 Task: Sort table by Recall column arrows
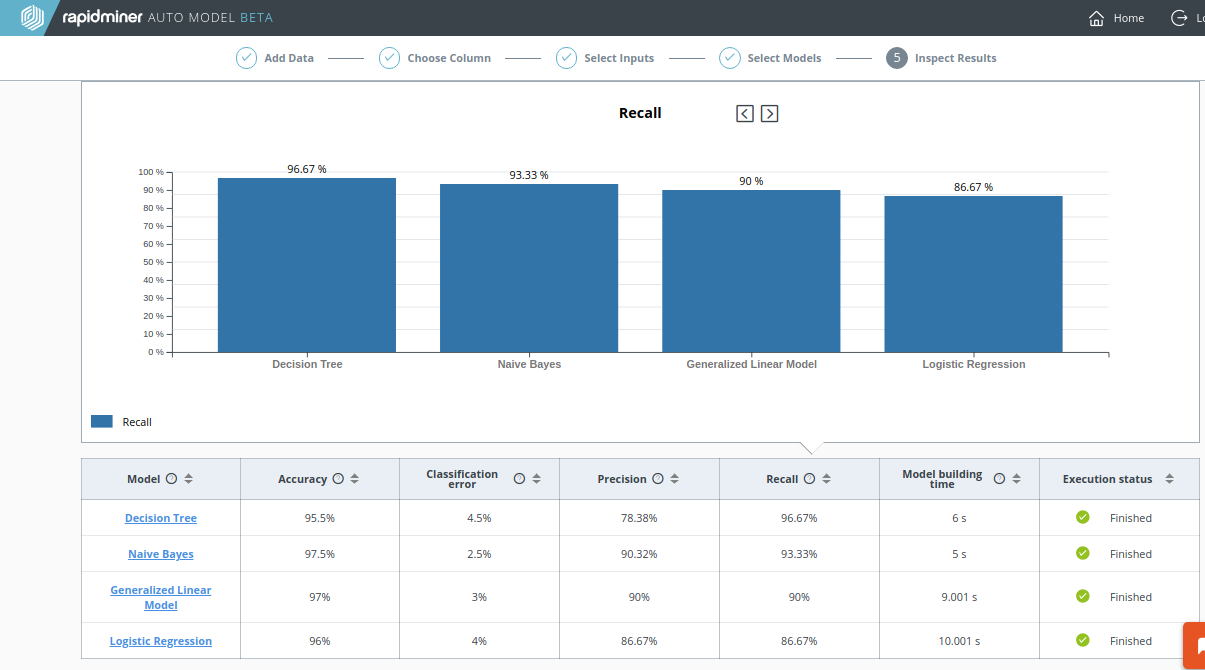tap(826, 479)
